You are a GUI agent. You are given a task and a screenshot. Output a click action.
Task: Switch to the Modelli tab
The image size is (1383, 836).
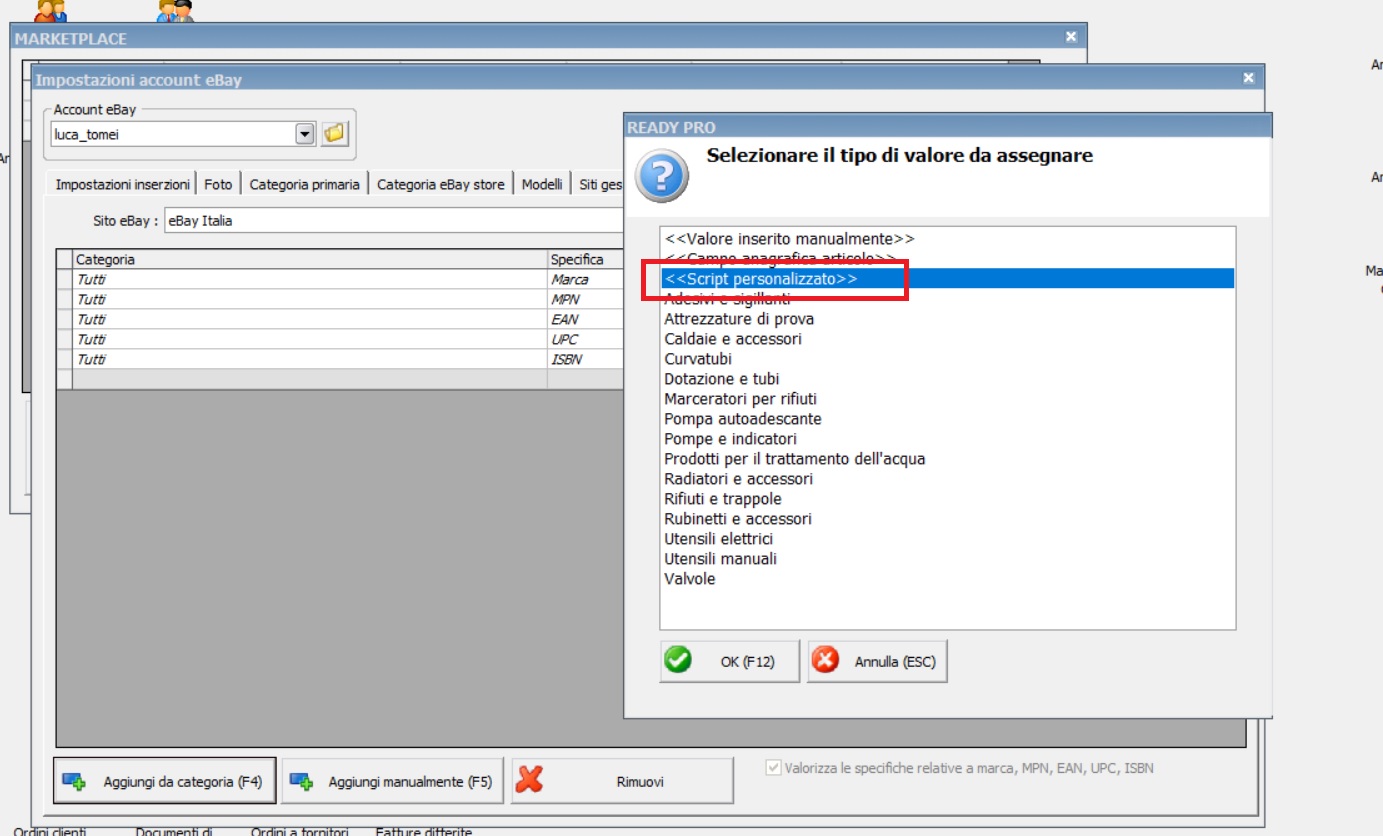(x=542, y=184)
